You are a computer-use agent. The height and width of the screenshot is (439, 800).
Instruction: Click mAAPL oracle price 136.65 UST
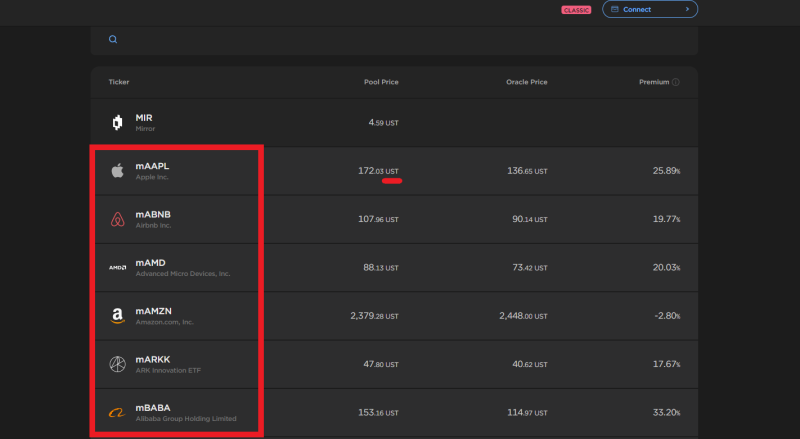[x=527, y=170]
